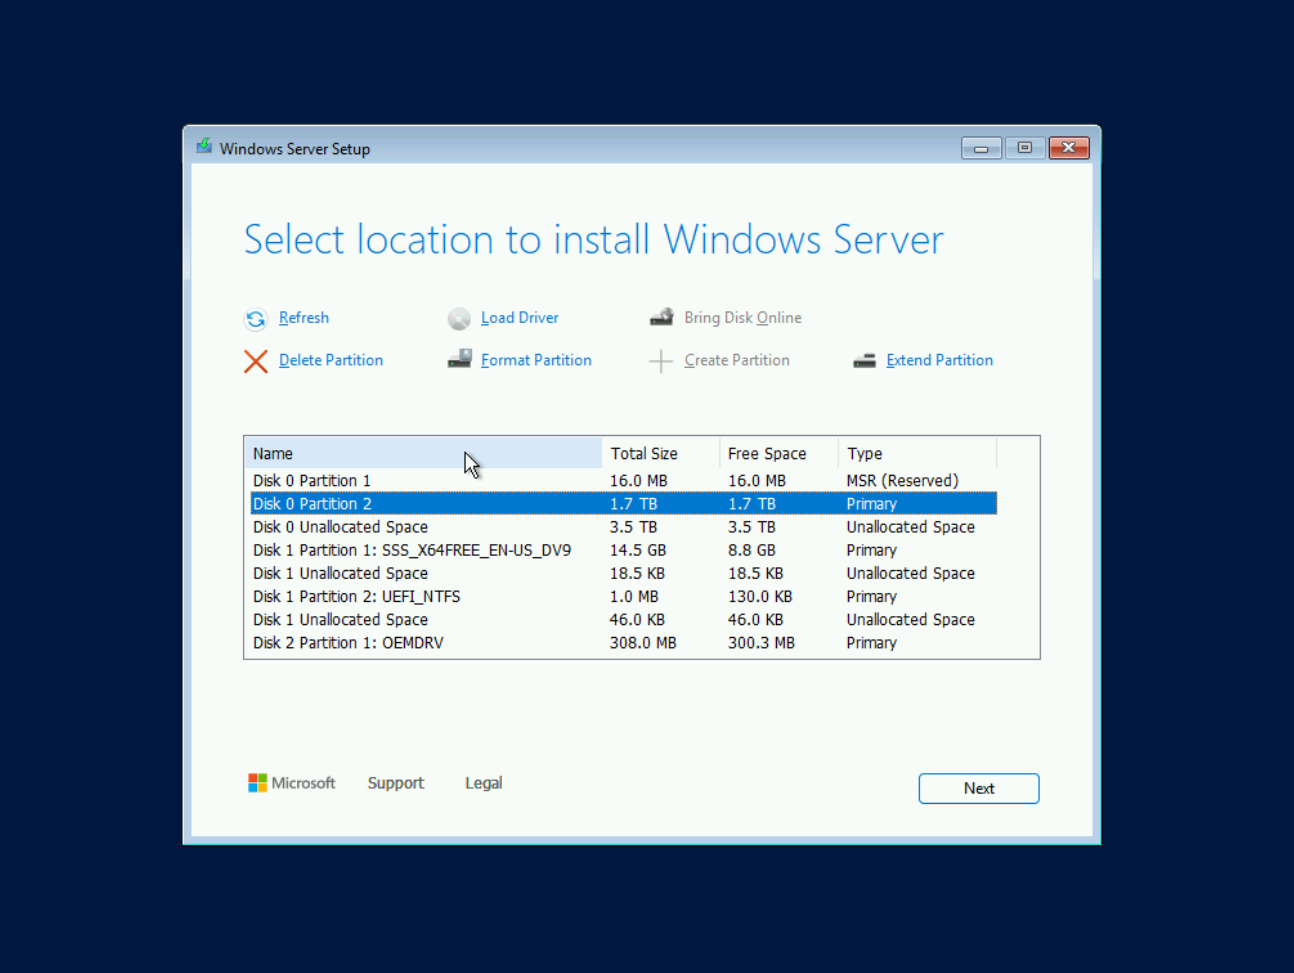Select Disk 2 Partition 1: OEMDRV
This screenshot has height=973, width=1294.
point(623,643)
